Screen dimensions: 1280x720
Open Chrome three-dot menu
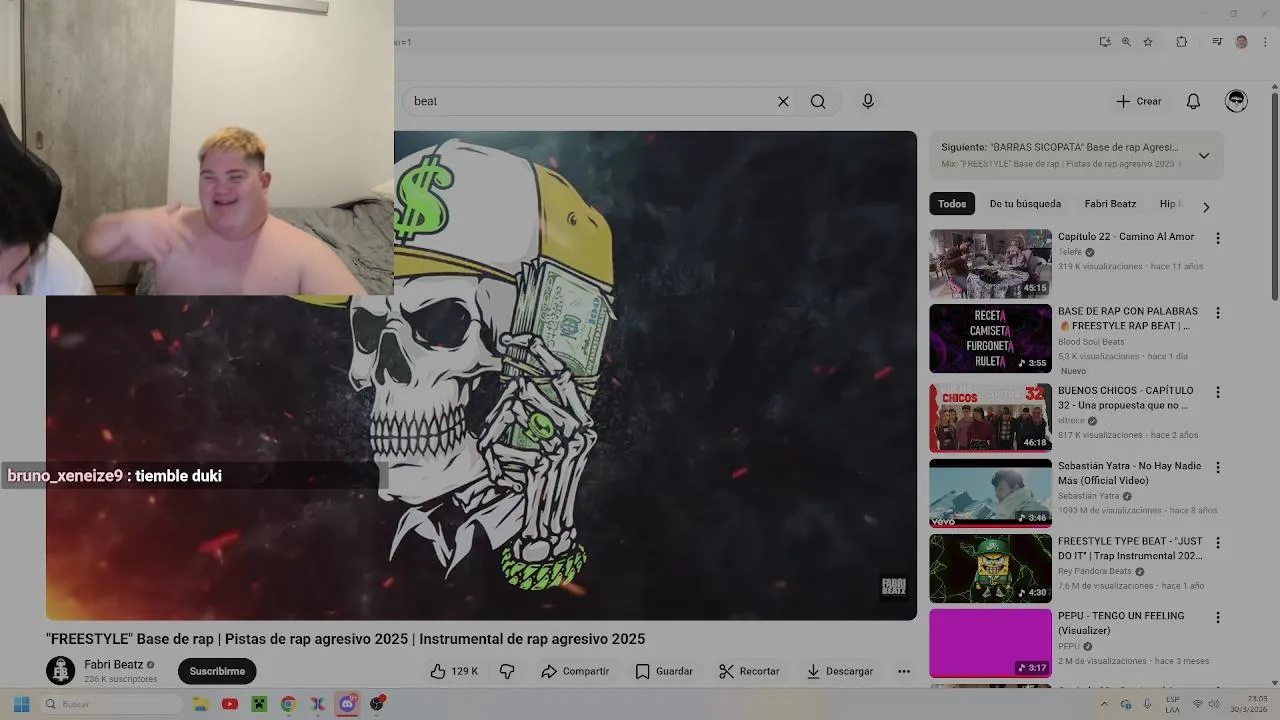click(x=1265, y=42)
